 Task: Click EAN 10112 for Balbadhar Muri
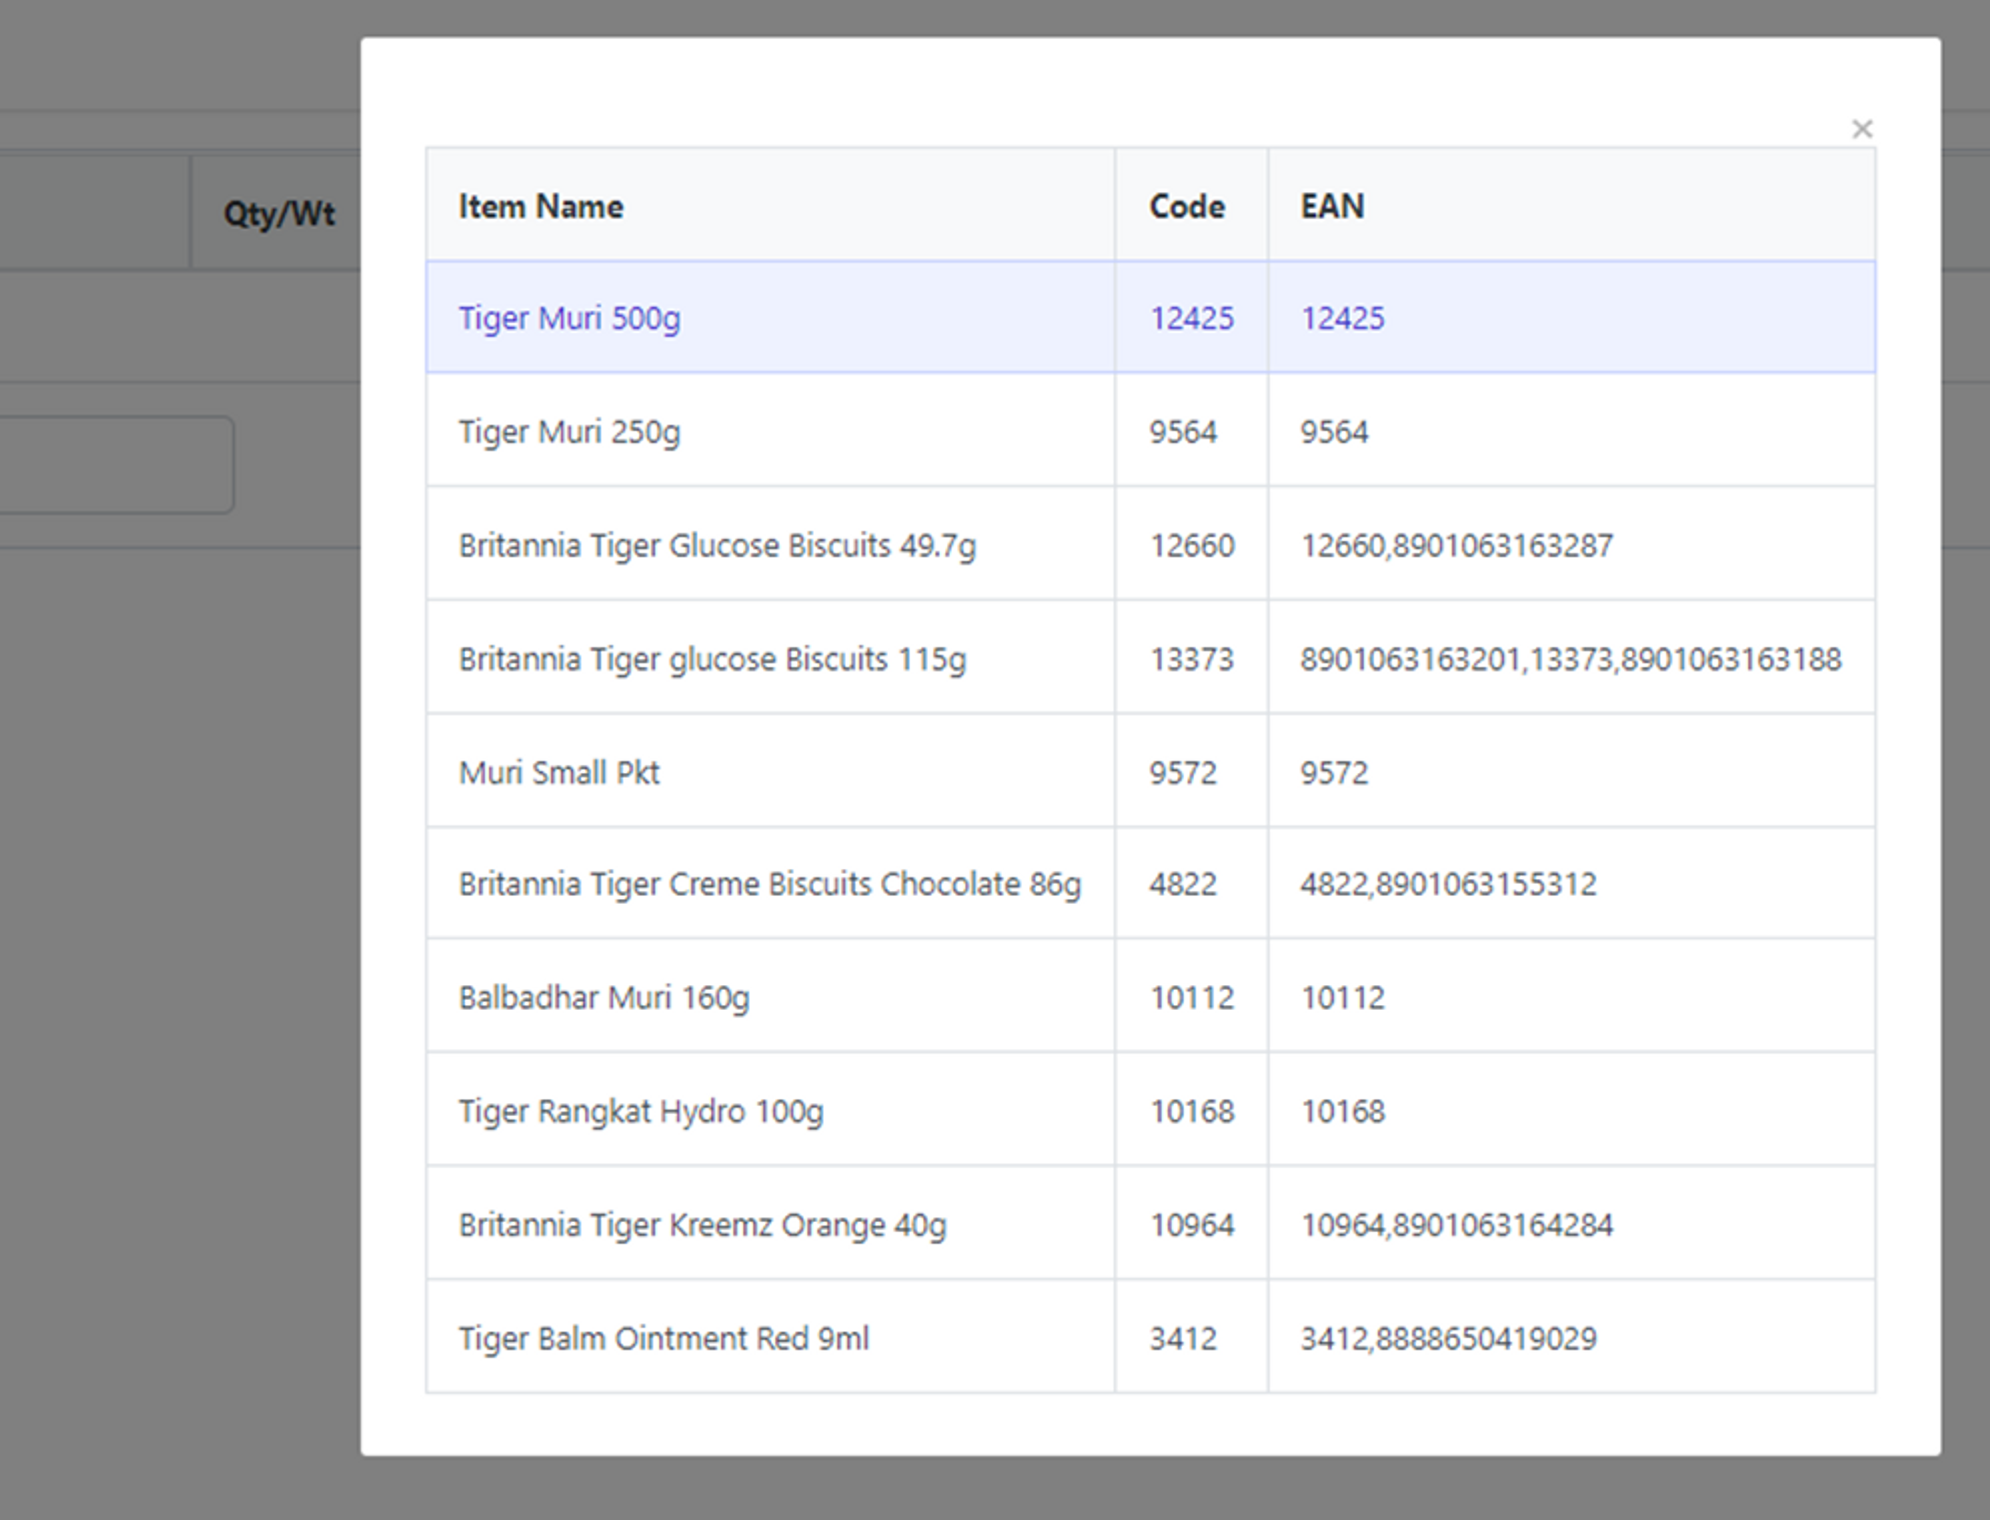click(1342, 998)
